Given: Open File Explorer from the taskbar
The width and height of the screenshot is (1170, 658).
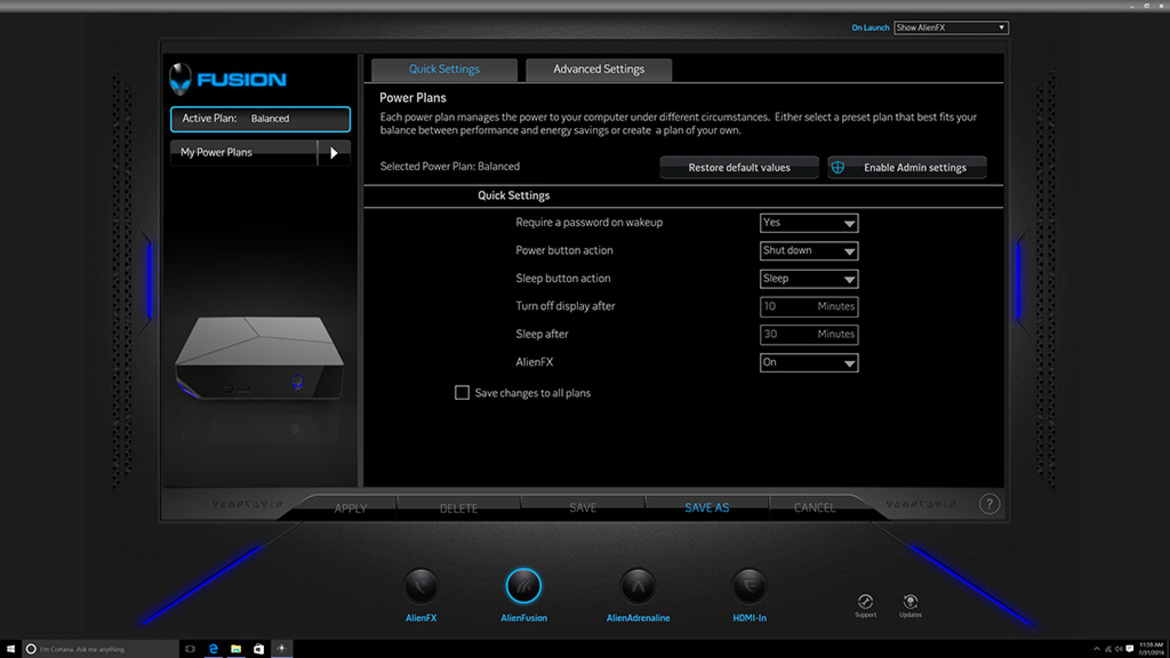Looking at the screenshot, I should click(x=236, y=649).
